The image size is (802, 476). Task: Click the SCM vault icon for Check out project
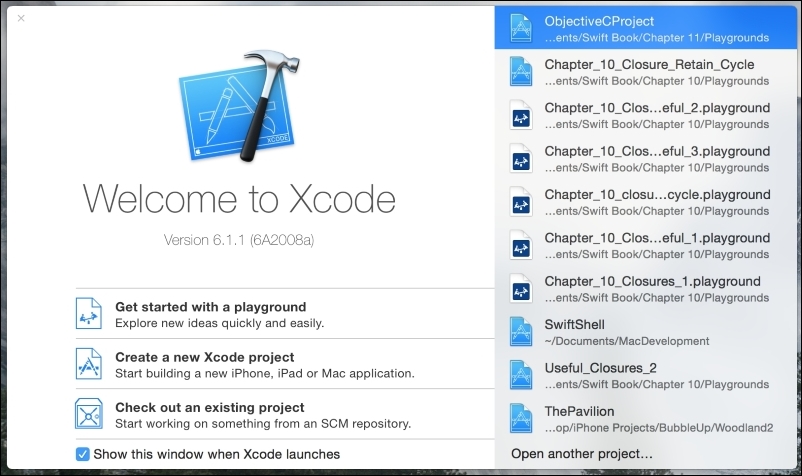pyautogui.click(x=89, y=414)
